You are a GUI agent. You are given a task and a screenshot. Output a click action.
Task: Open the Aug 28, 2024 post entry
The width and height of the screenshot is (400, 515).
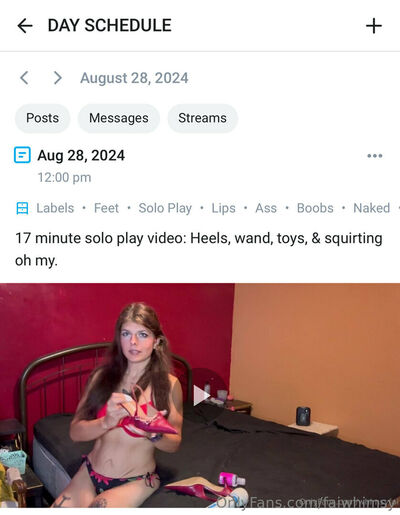pyautogui.click(x=81, y=155)
